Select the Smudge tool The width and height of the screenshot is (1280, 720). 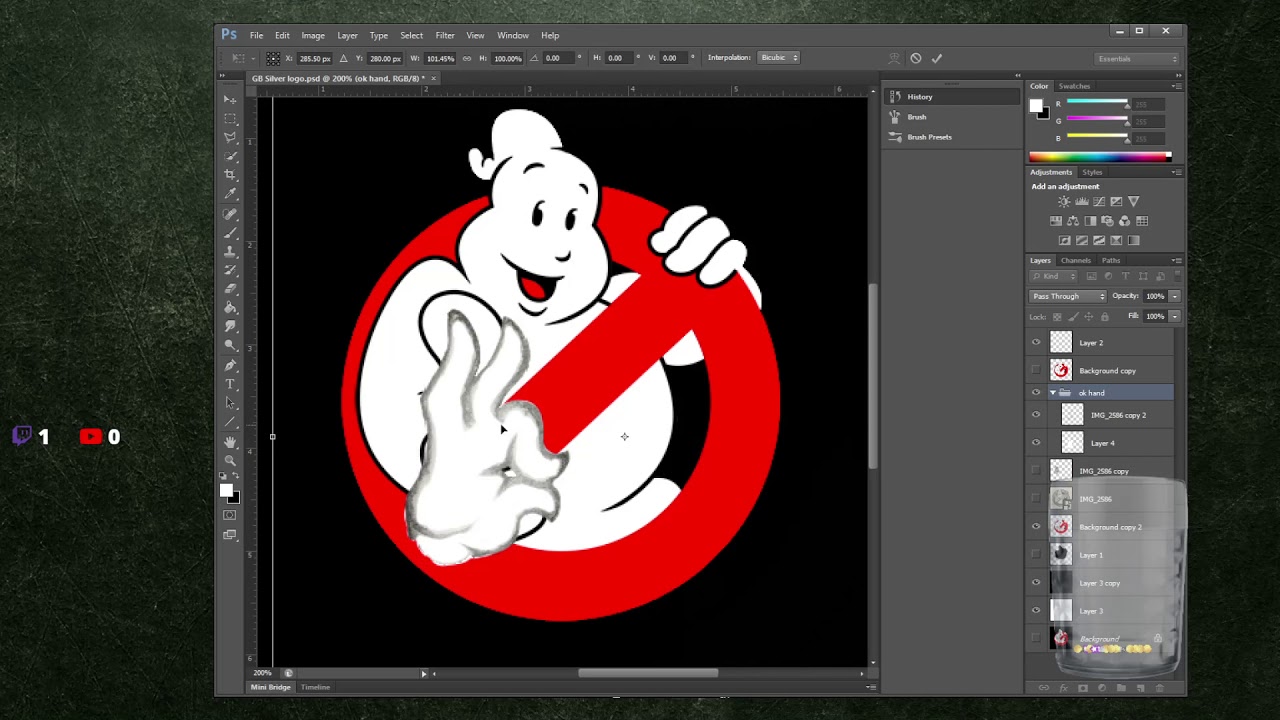click(230, 328)
